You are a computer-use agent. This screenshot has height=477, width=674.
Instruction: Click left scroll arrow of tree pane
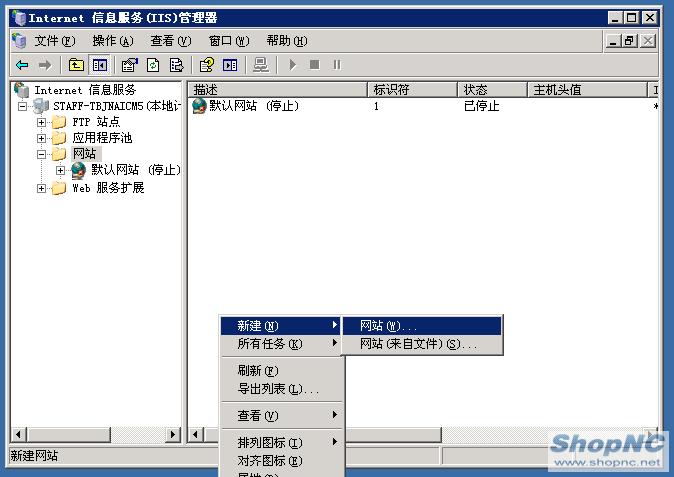tap(18, 434)
